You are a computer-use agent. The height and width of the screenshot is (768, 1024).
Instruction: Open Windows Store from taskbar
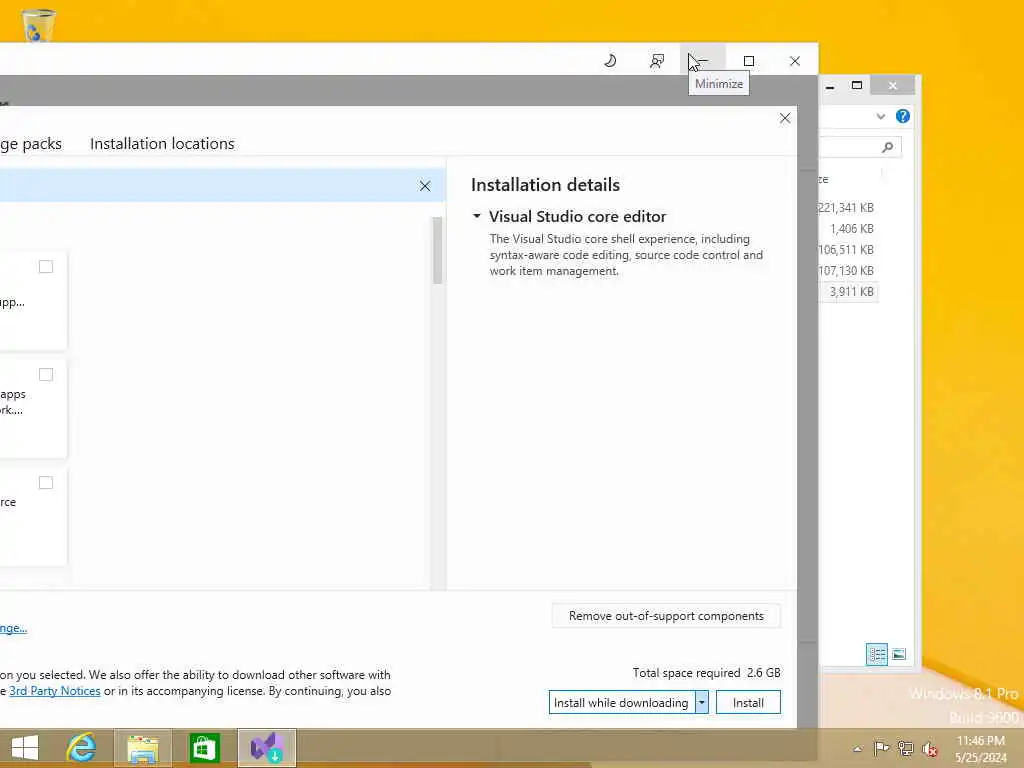pyautogui.click(x=204, y=748)
